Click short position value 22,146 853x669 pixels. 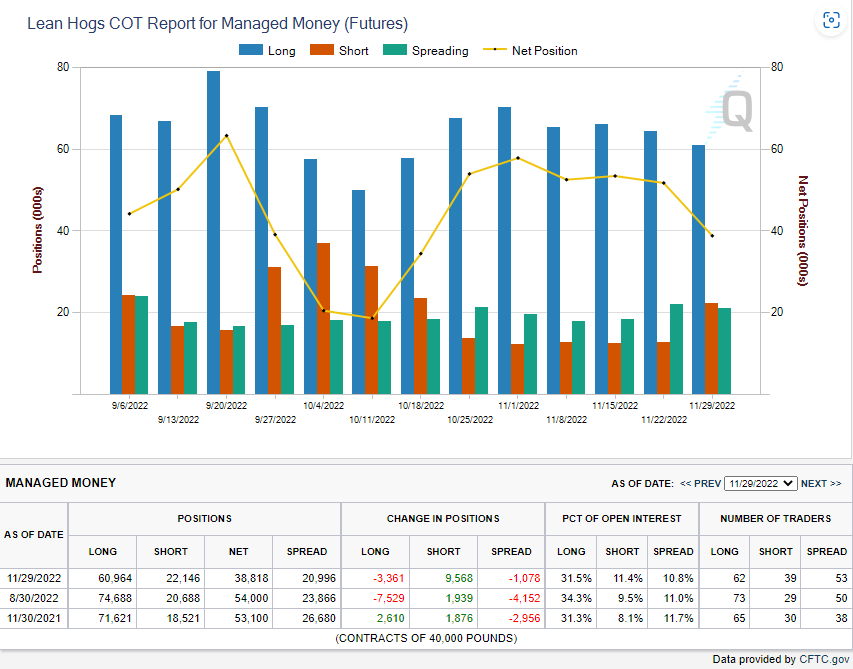[x=183, y=578]
